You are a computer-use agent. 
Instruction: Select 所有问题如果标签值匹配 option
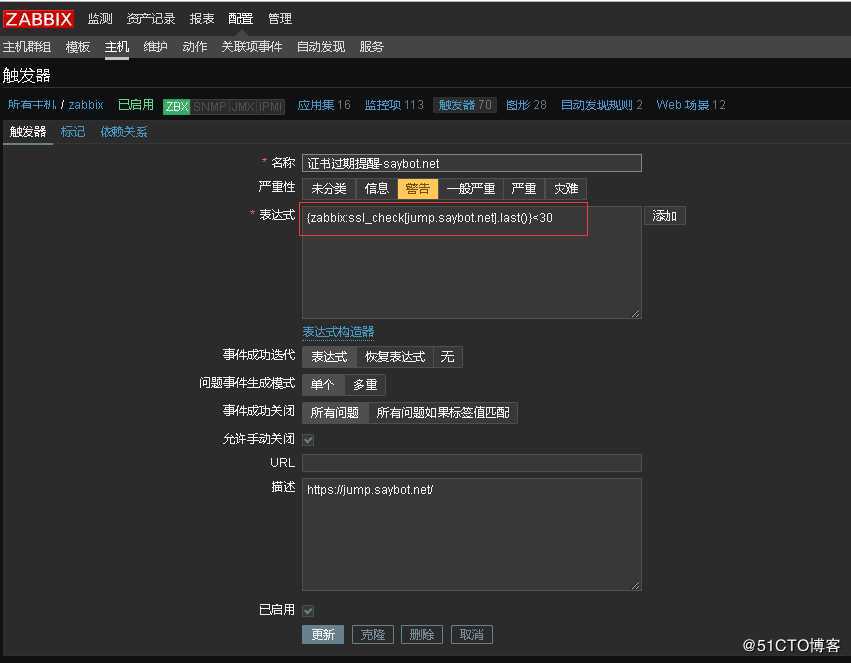443,413
